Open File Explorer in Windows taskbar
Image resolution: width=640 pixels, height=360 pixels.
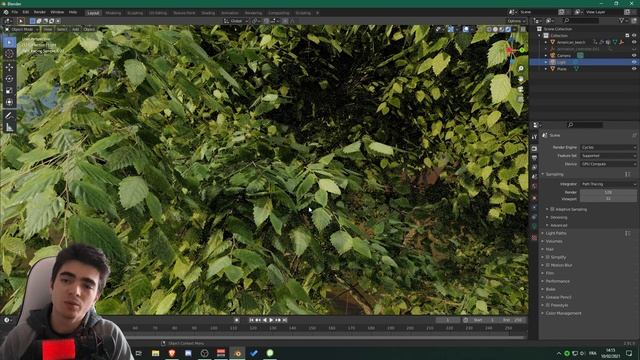click(x=155, y=353)
